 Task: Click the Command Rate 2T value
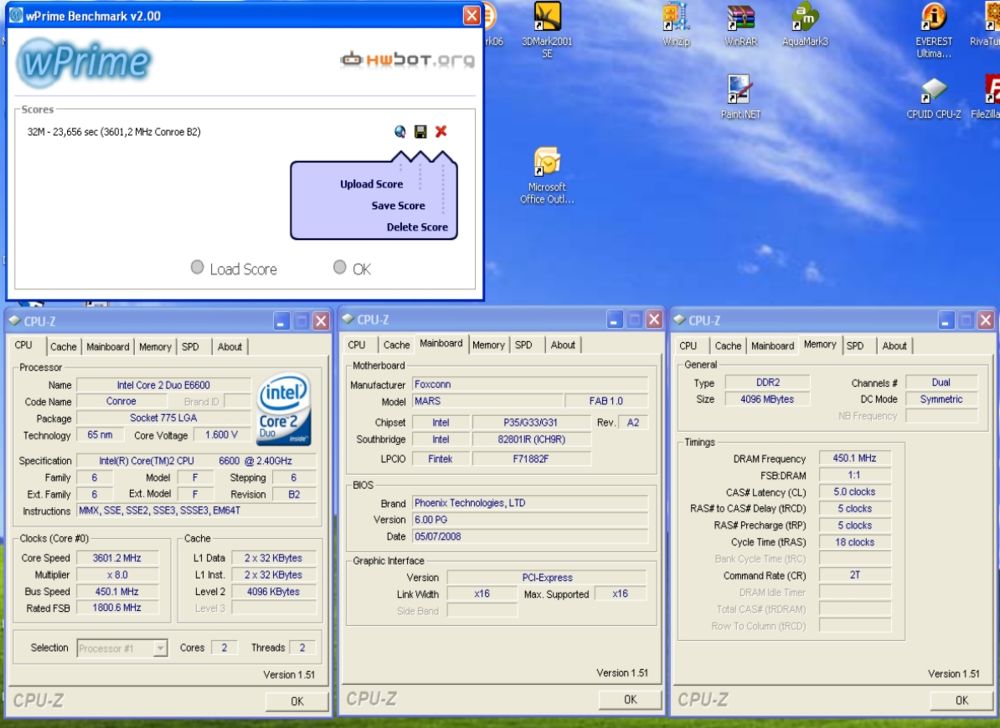click(855, 576)
